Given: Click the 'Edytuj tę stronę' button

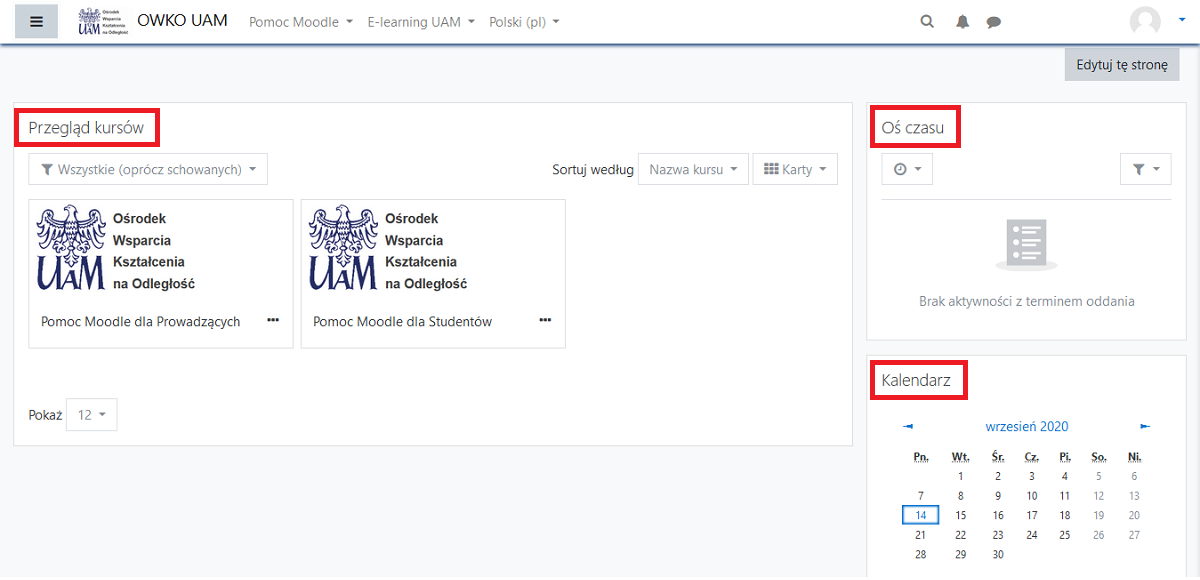Looking at the screenshot, I should [x=1121, y=63].
